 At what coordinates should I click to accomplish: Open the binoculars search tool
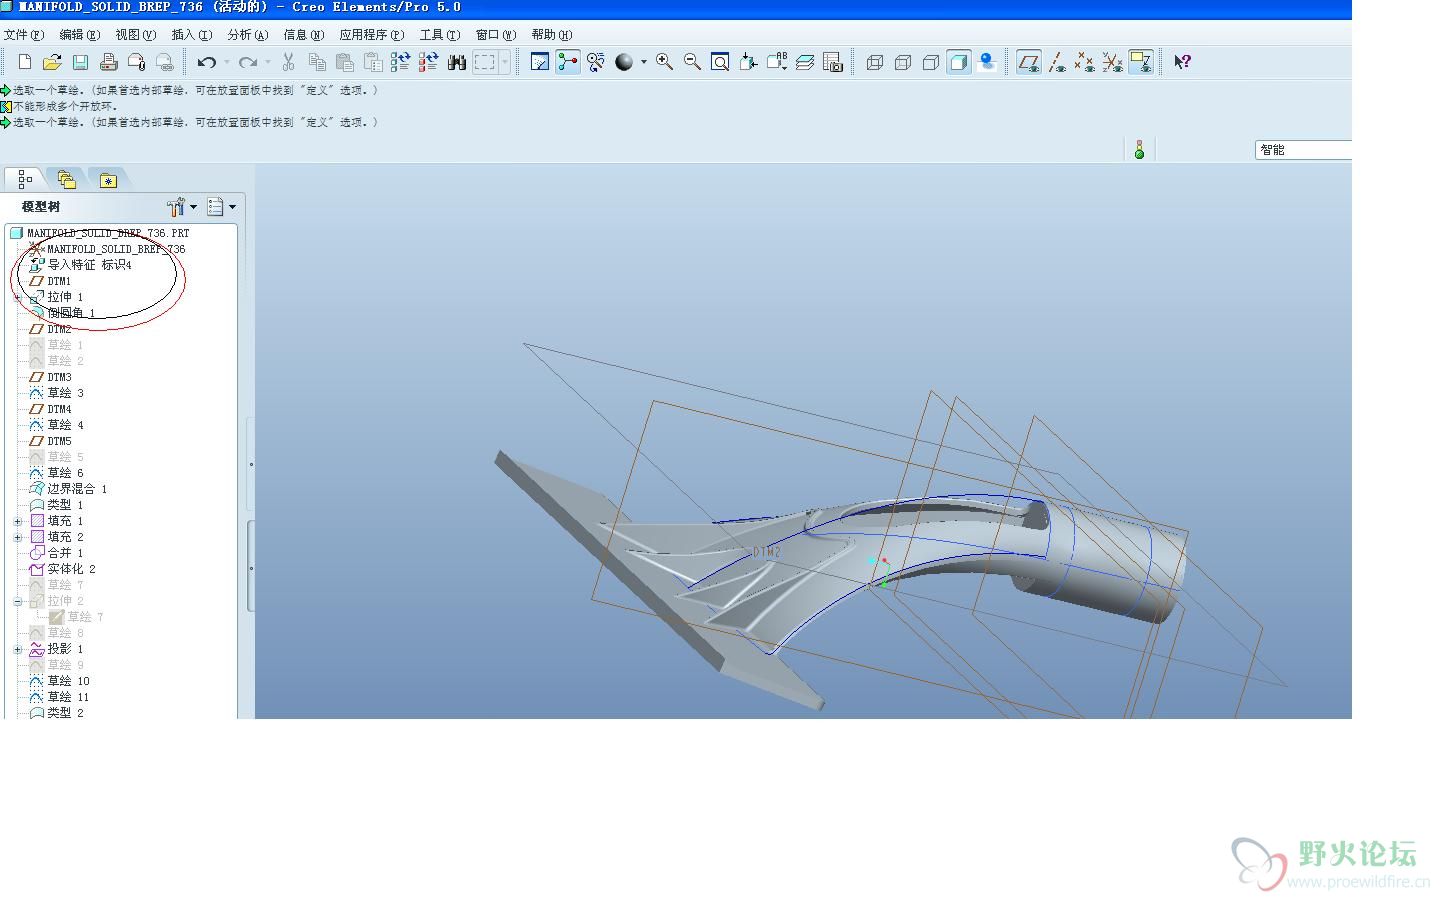457,62
